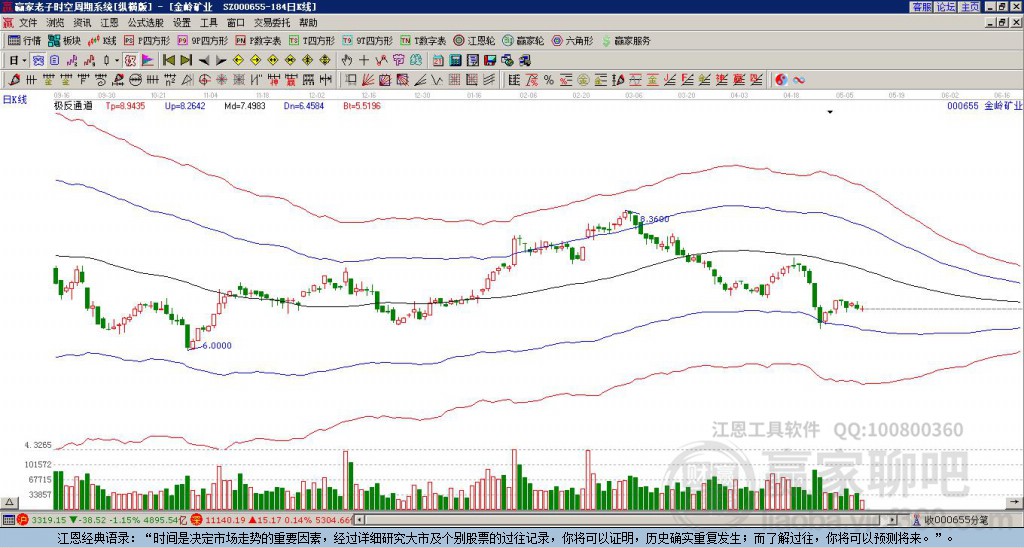1024x548 pixels.
Task: Click the Md=7.4983 value
Action: (x=245, y=106)
